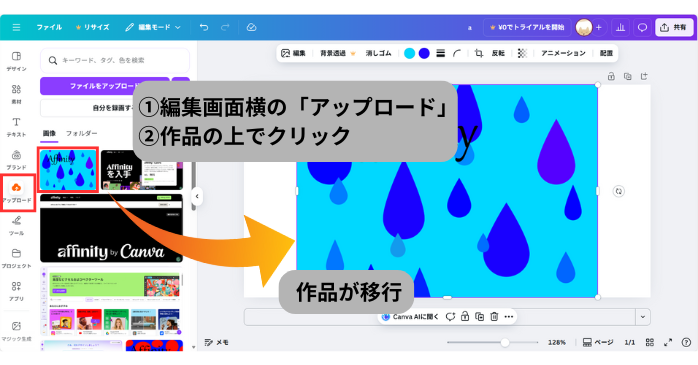Focus the keyword search field
Image resolution: width=698 pixels, height=365 pixels.
click(x=115, y=61)
